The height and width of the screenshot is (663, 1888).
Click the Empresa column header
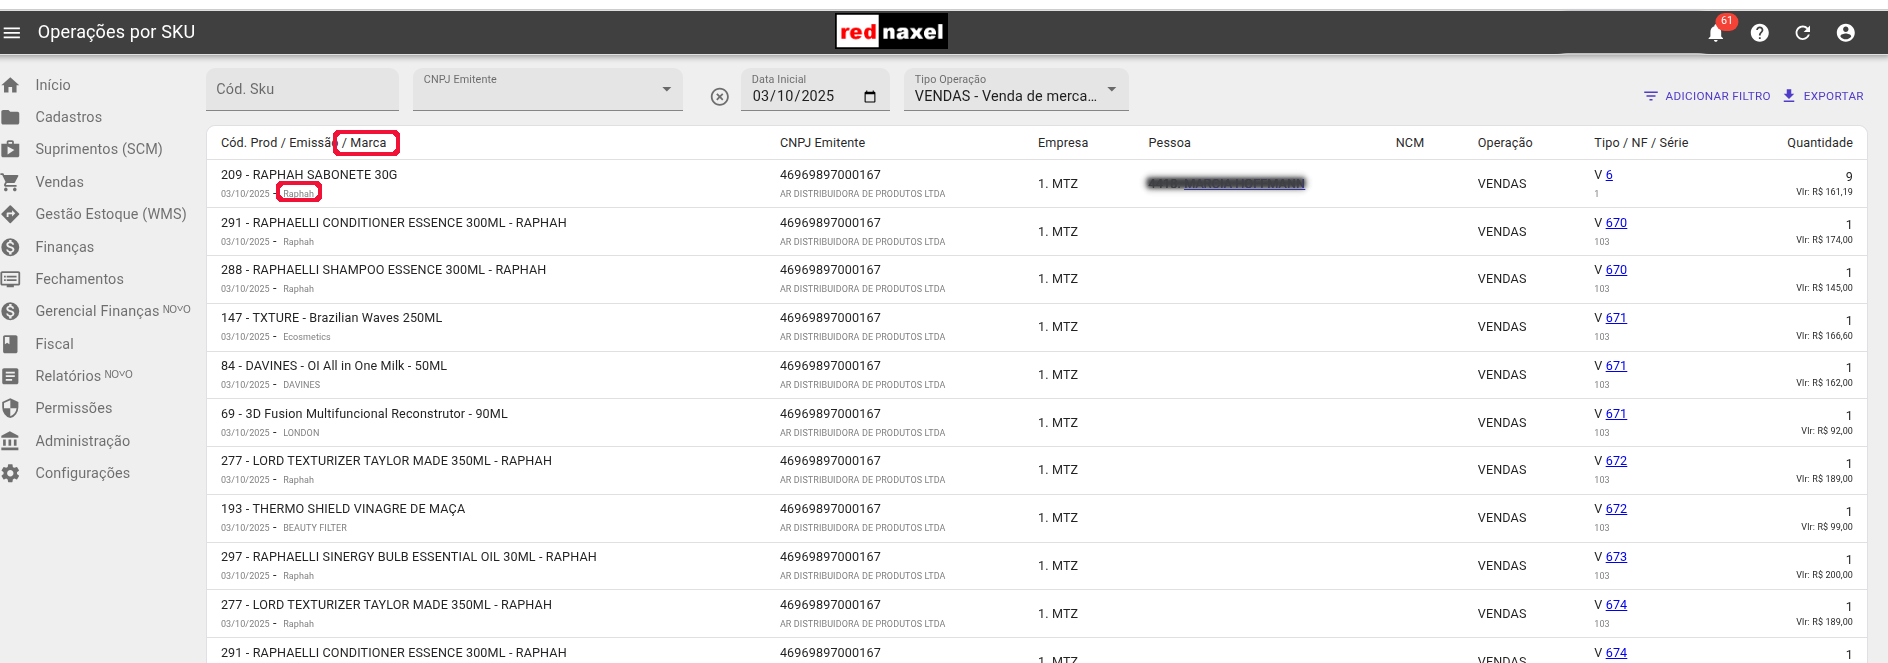tap(1063, 143)
